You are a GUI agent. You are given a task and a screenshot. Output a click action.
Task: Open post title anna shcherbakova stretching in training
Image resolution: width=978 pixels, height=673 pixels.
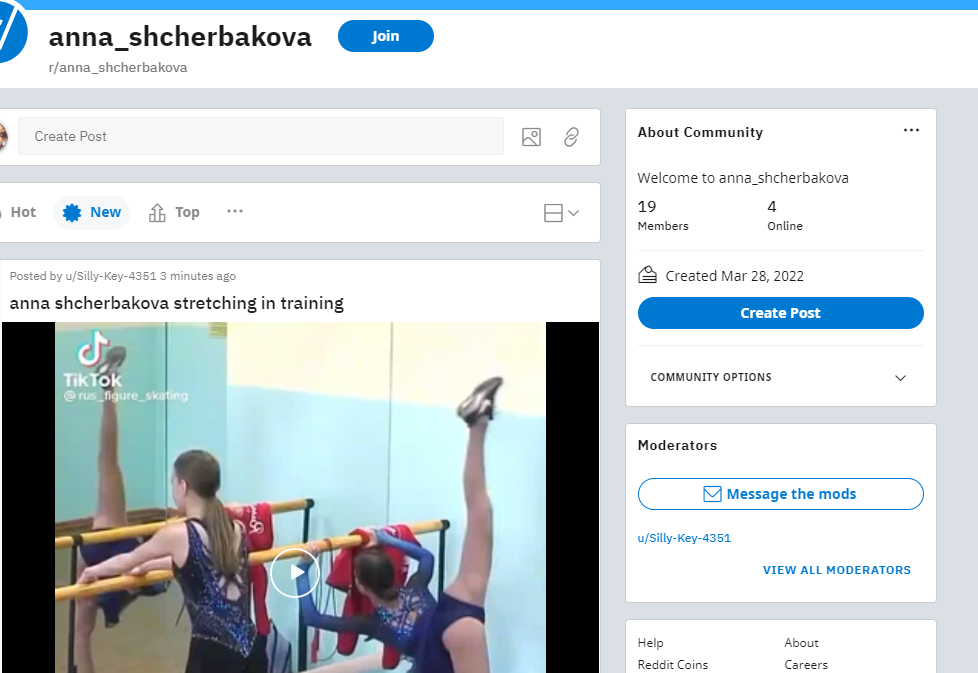coord(177,303)
